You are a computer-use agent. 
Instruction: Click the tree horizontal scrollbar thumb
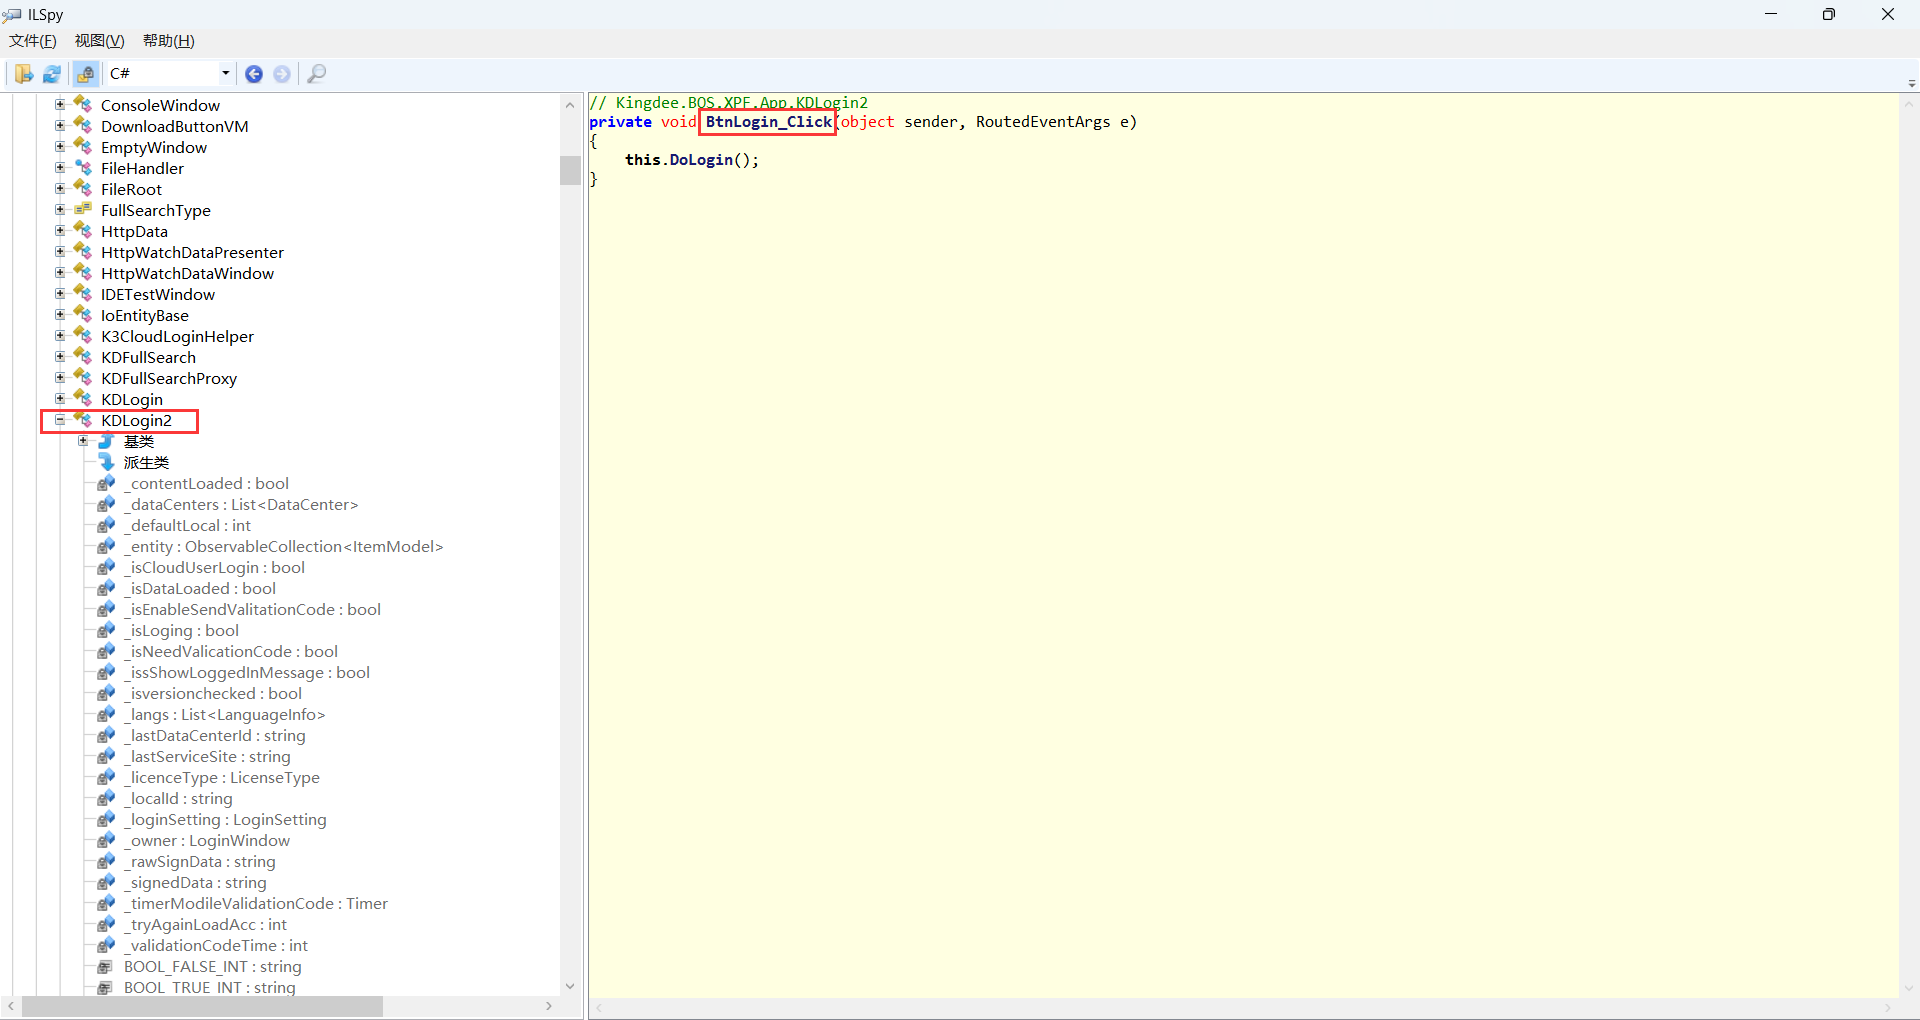202,1007
